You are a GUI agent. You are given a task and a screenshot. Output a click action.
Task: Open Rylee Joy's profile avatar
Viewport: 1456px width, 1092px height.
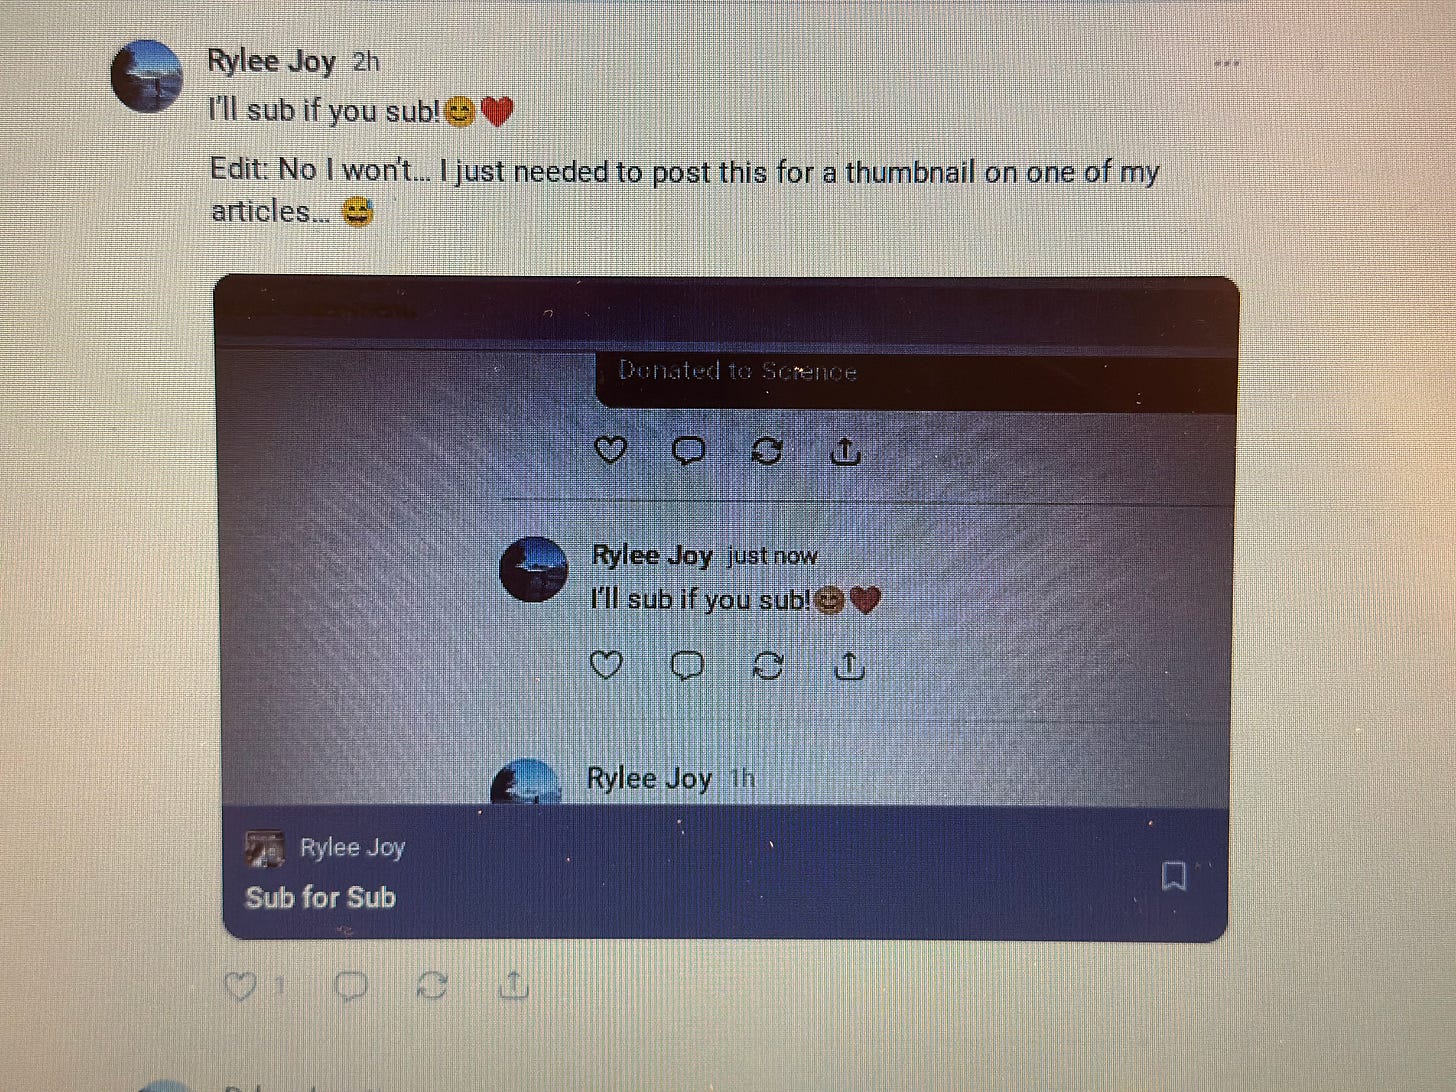tap(146, 76)
